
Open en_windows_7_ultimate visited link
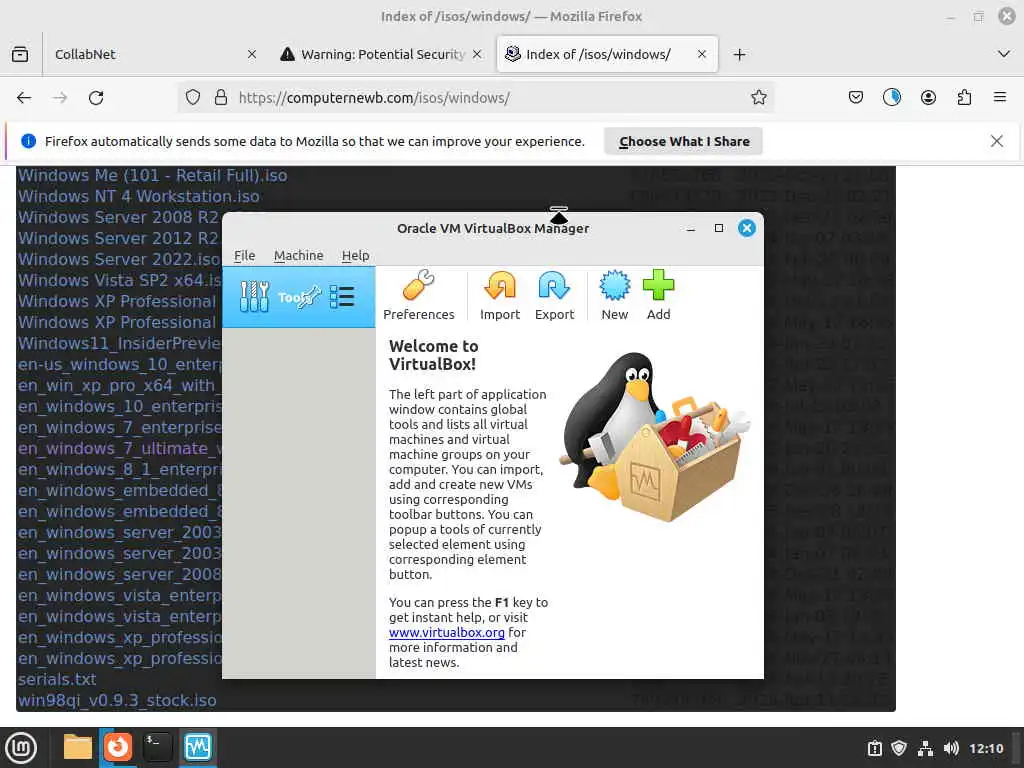click(x=120, y=449)
